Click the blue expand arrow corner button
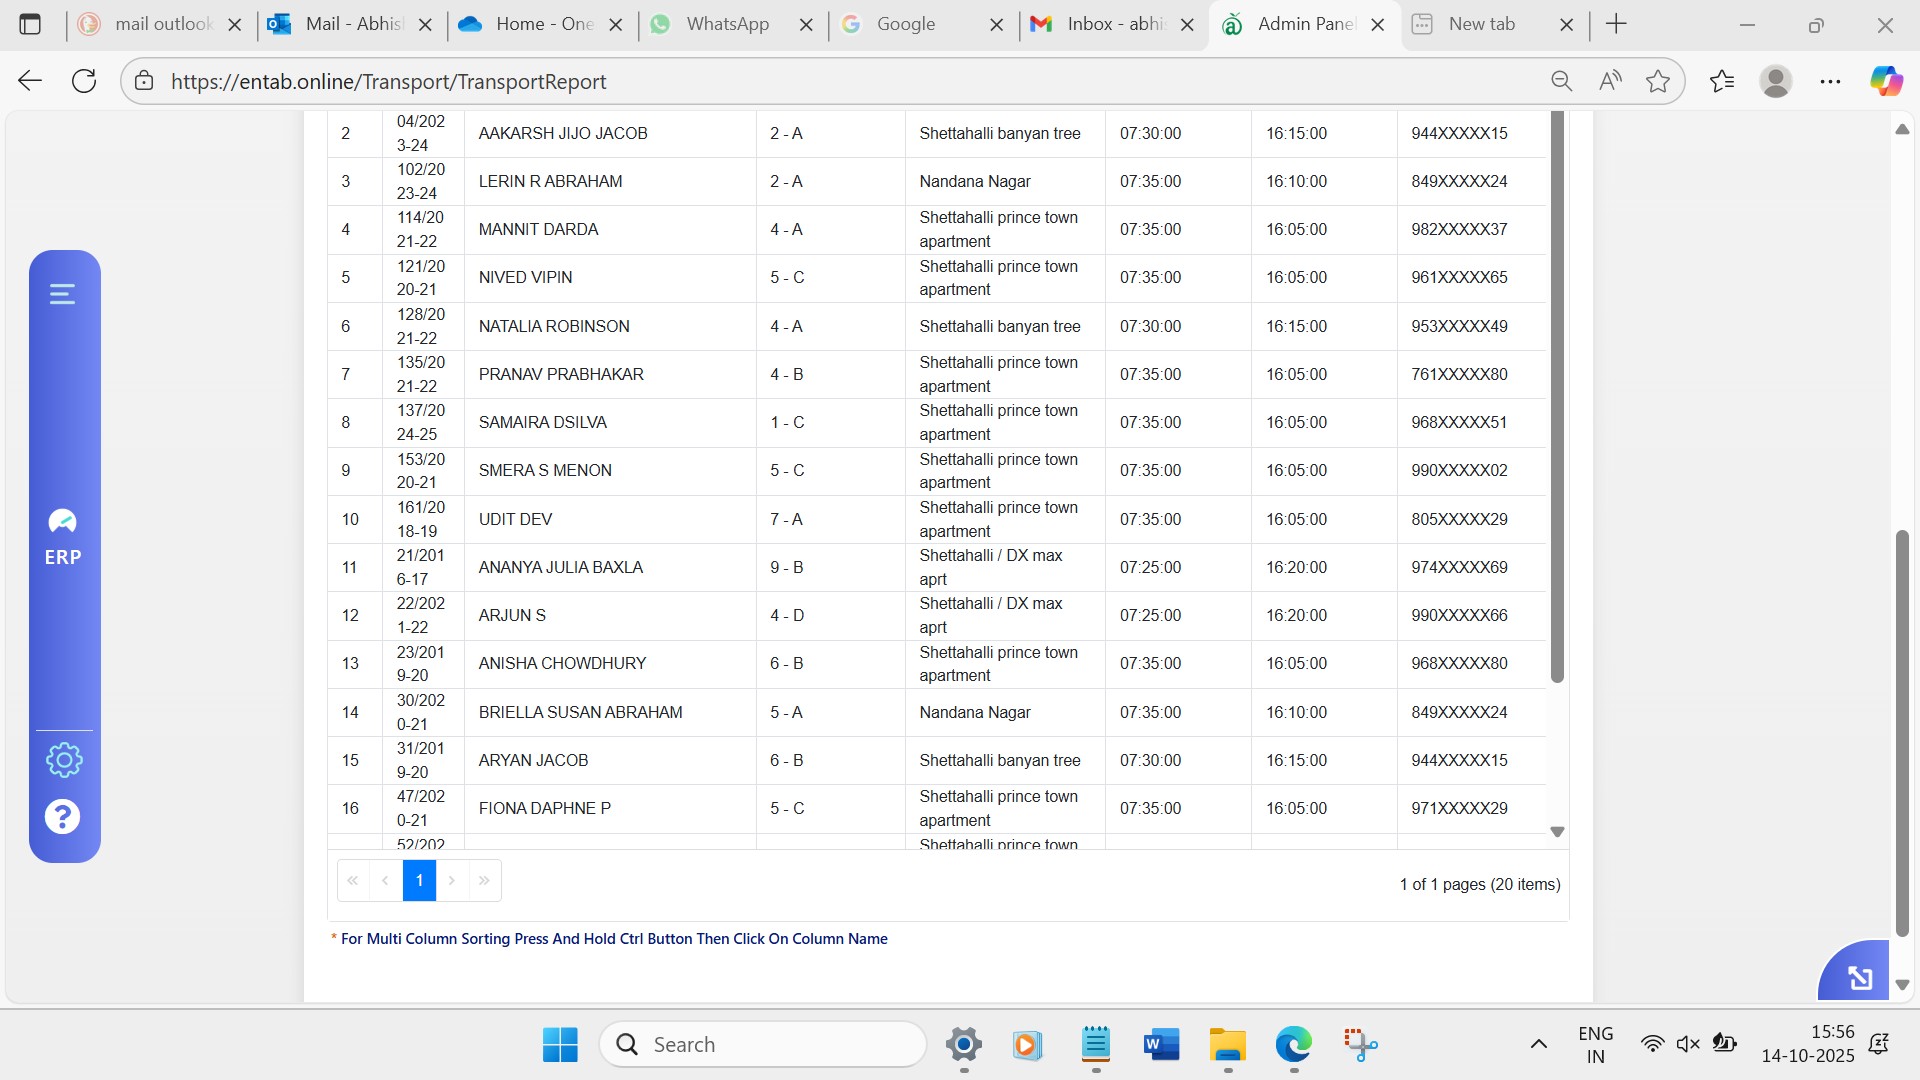 (1858, 976)
